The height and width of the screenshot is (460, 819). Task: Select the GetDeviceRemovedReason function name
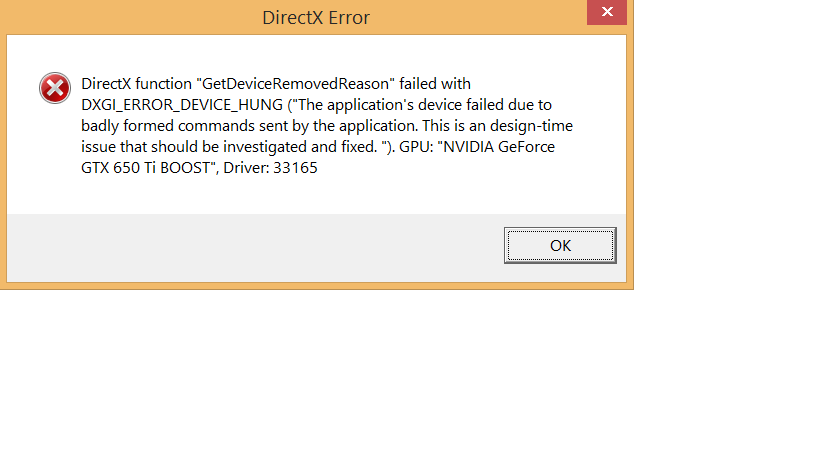295,84
